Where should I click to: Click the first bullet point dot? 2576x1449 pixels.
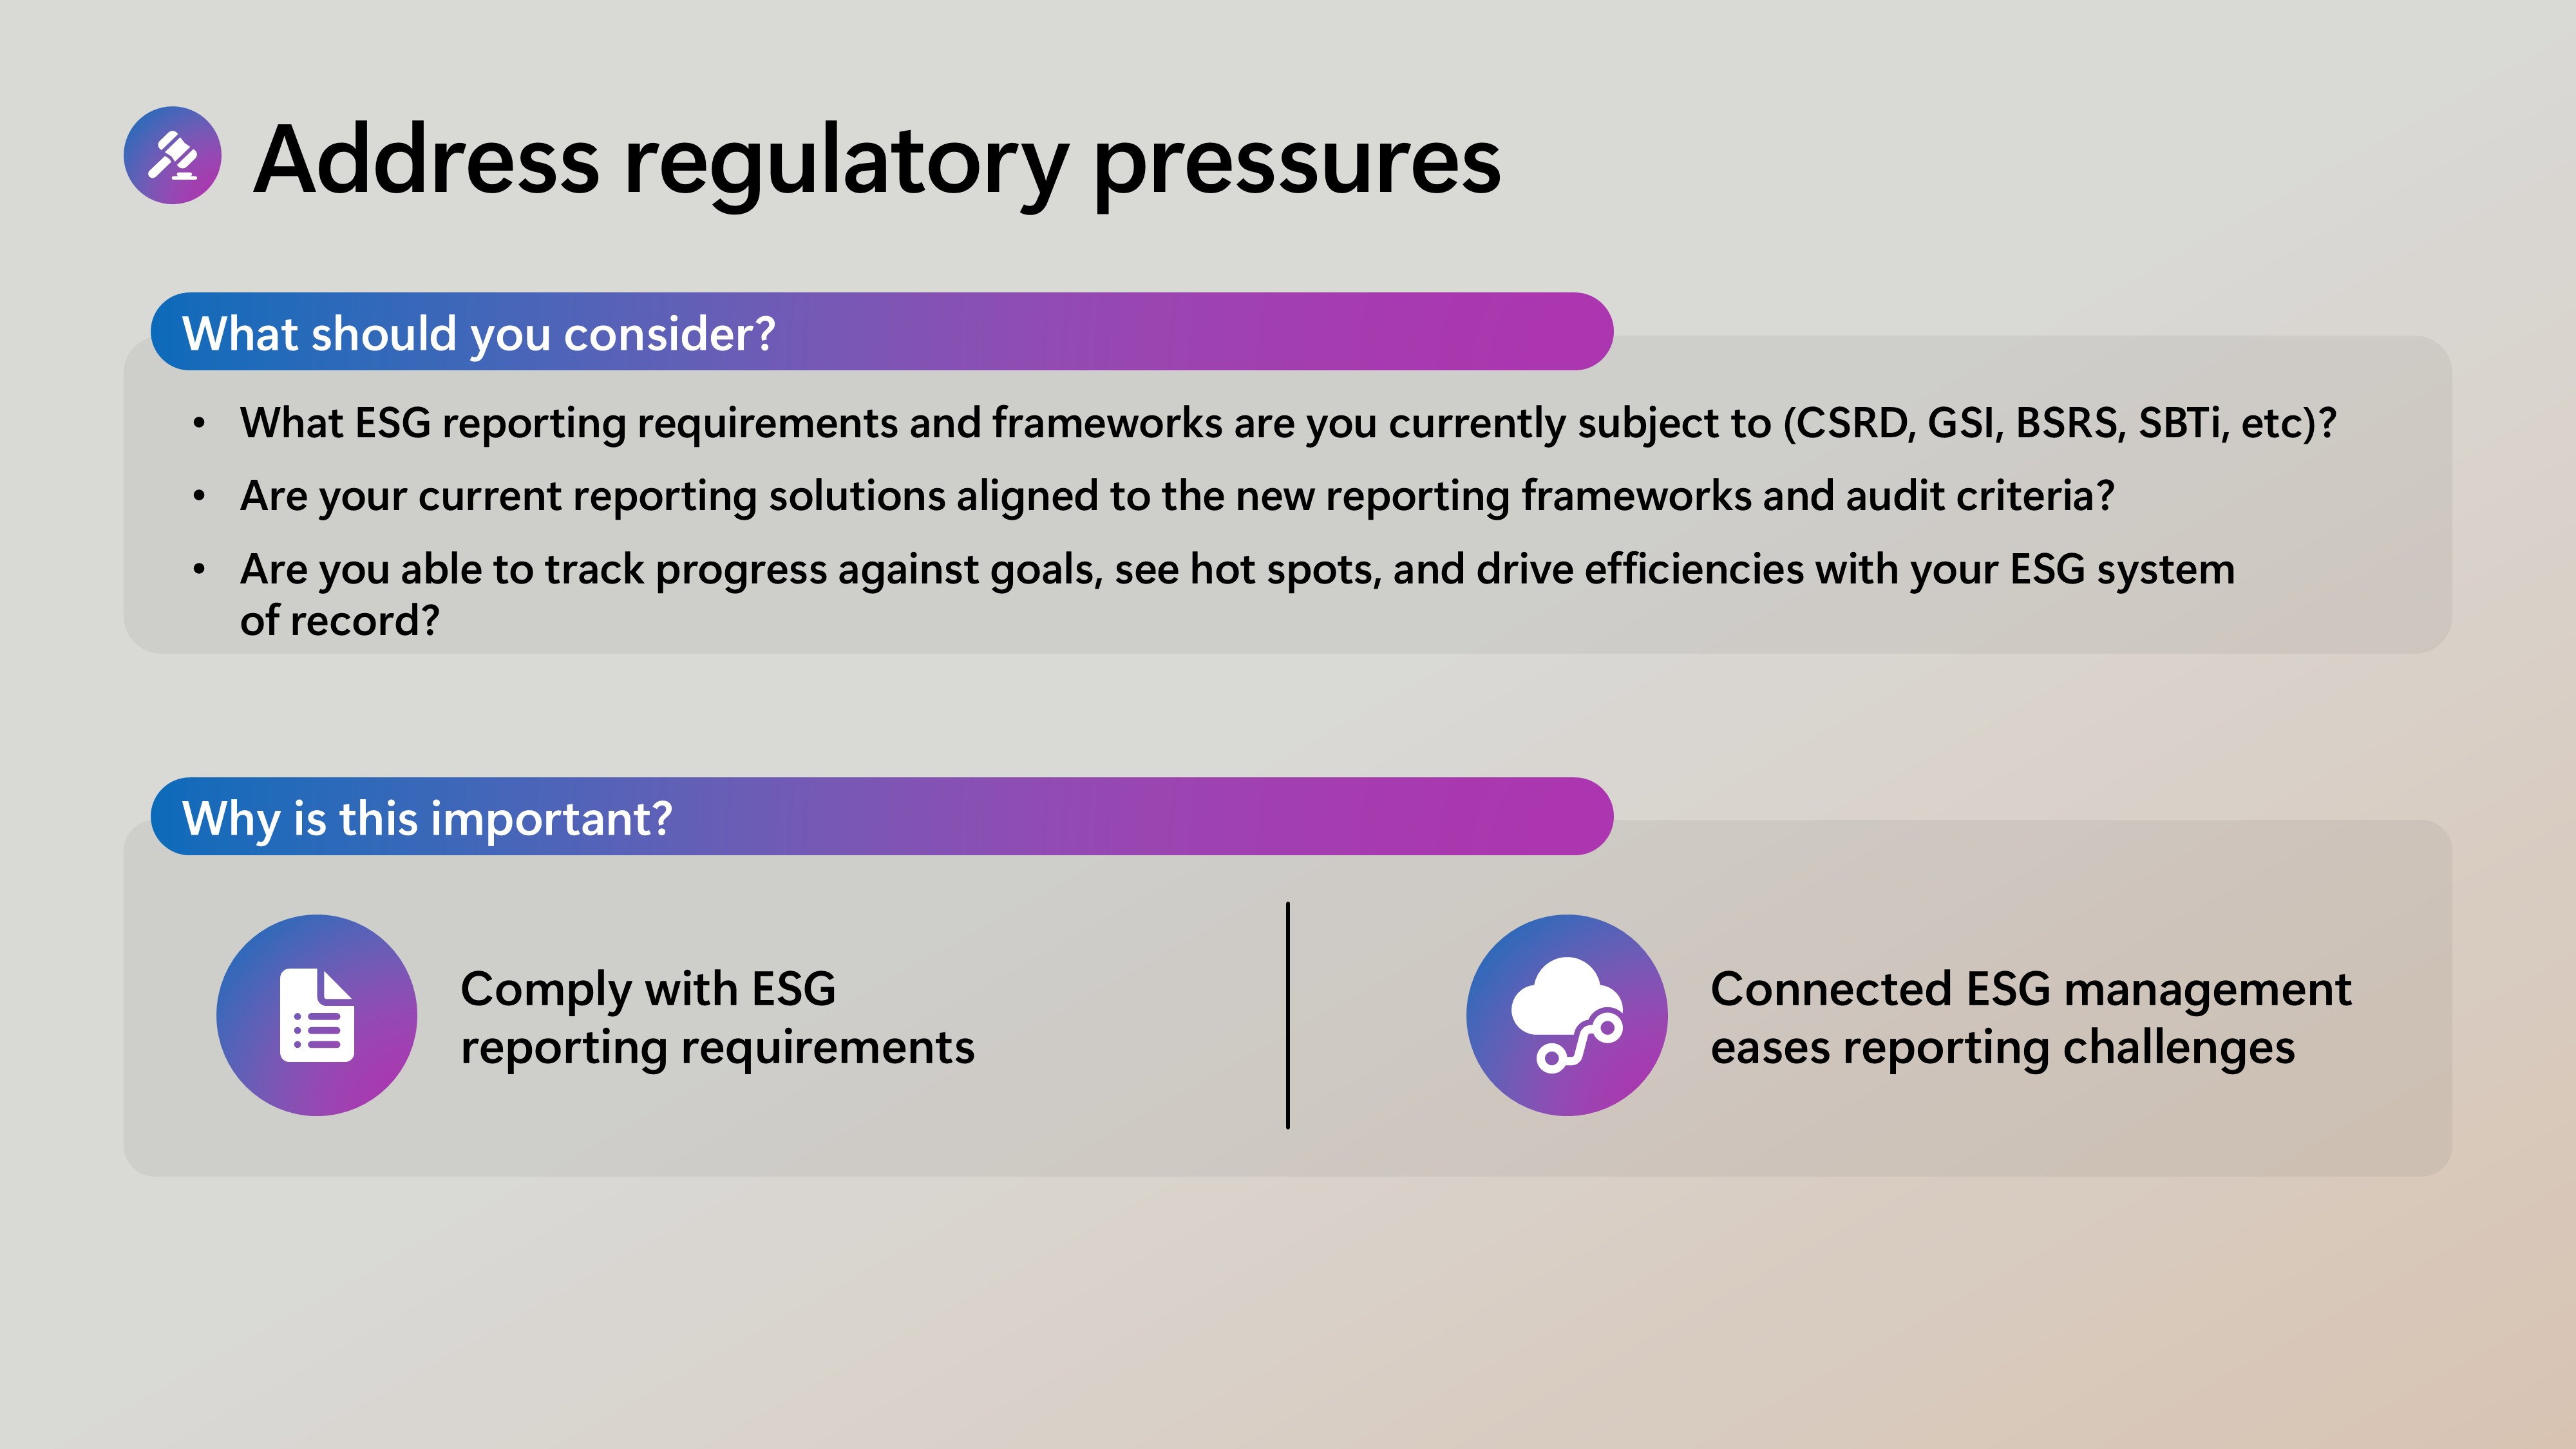[200, 424]
